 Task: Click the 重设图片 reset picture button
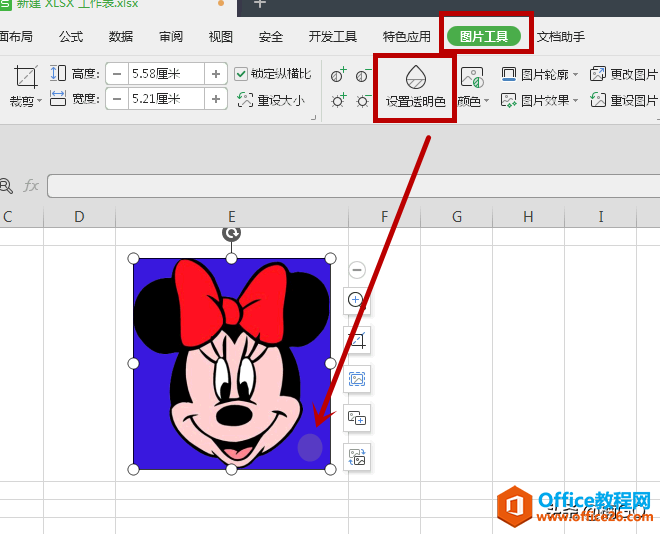624,100
